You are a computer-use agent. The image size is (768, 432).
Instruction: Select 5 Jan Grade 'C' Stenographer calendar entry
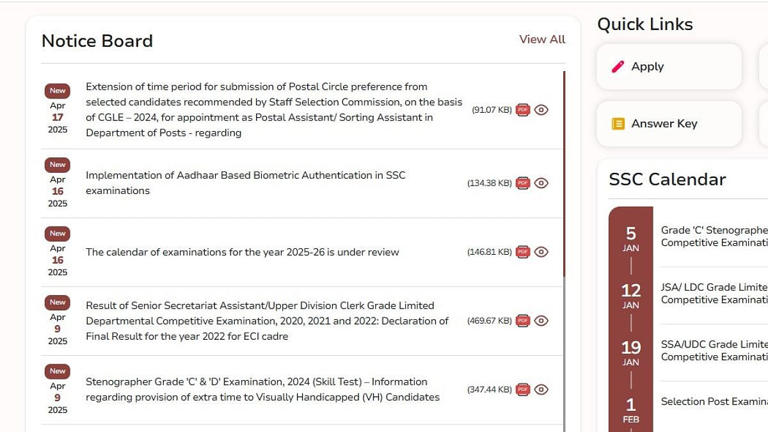tap(713, 237)
